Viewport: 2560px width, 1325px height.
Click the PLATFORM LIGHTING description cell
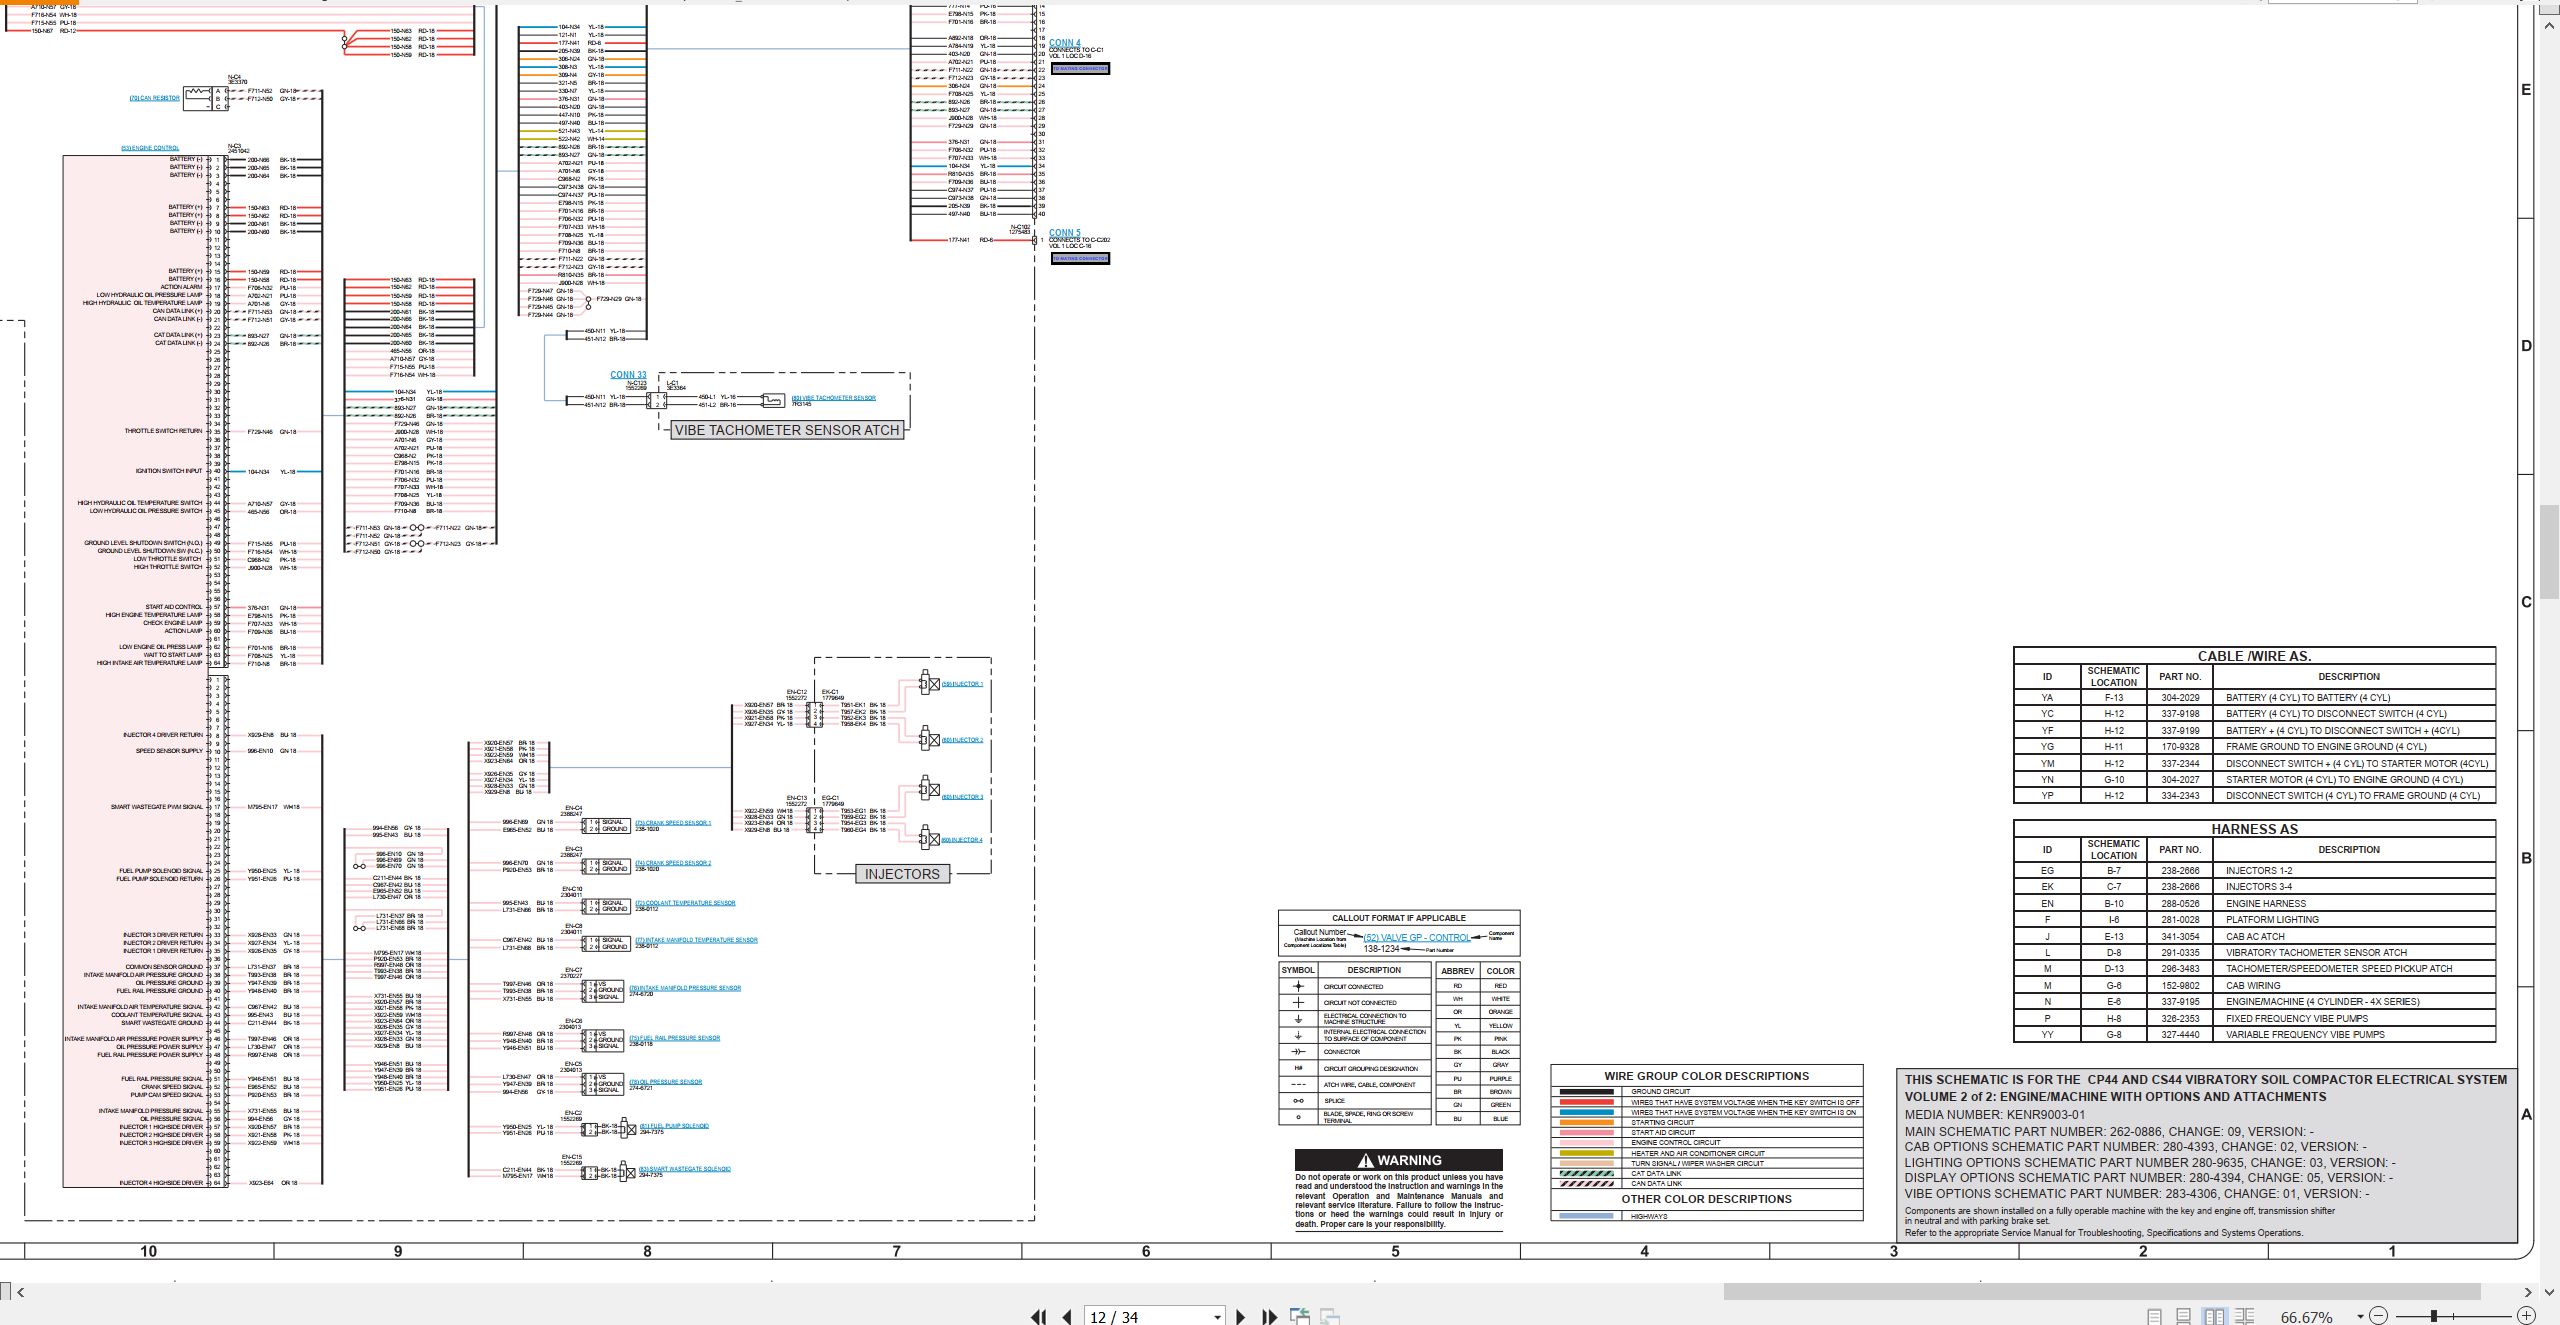pos(2354,920)
